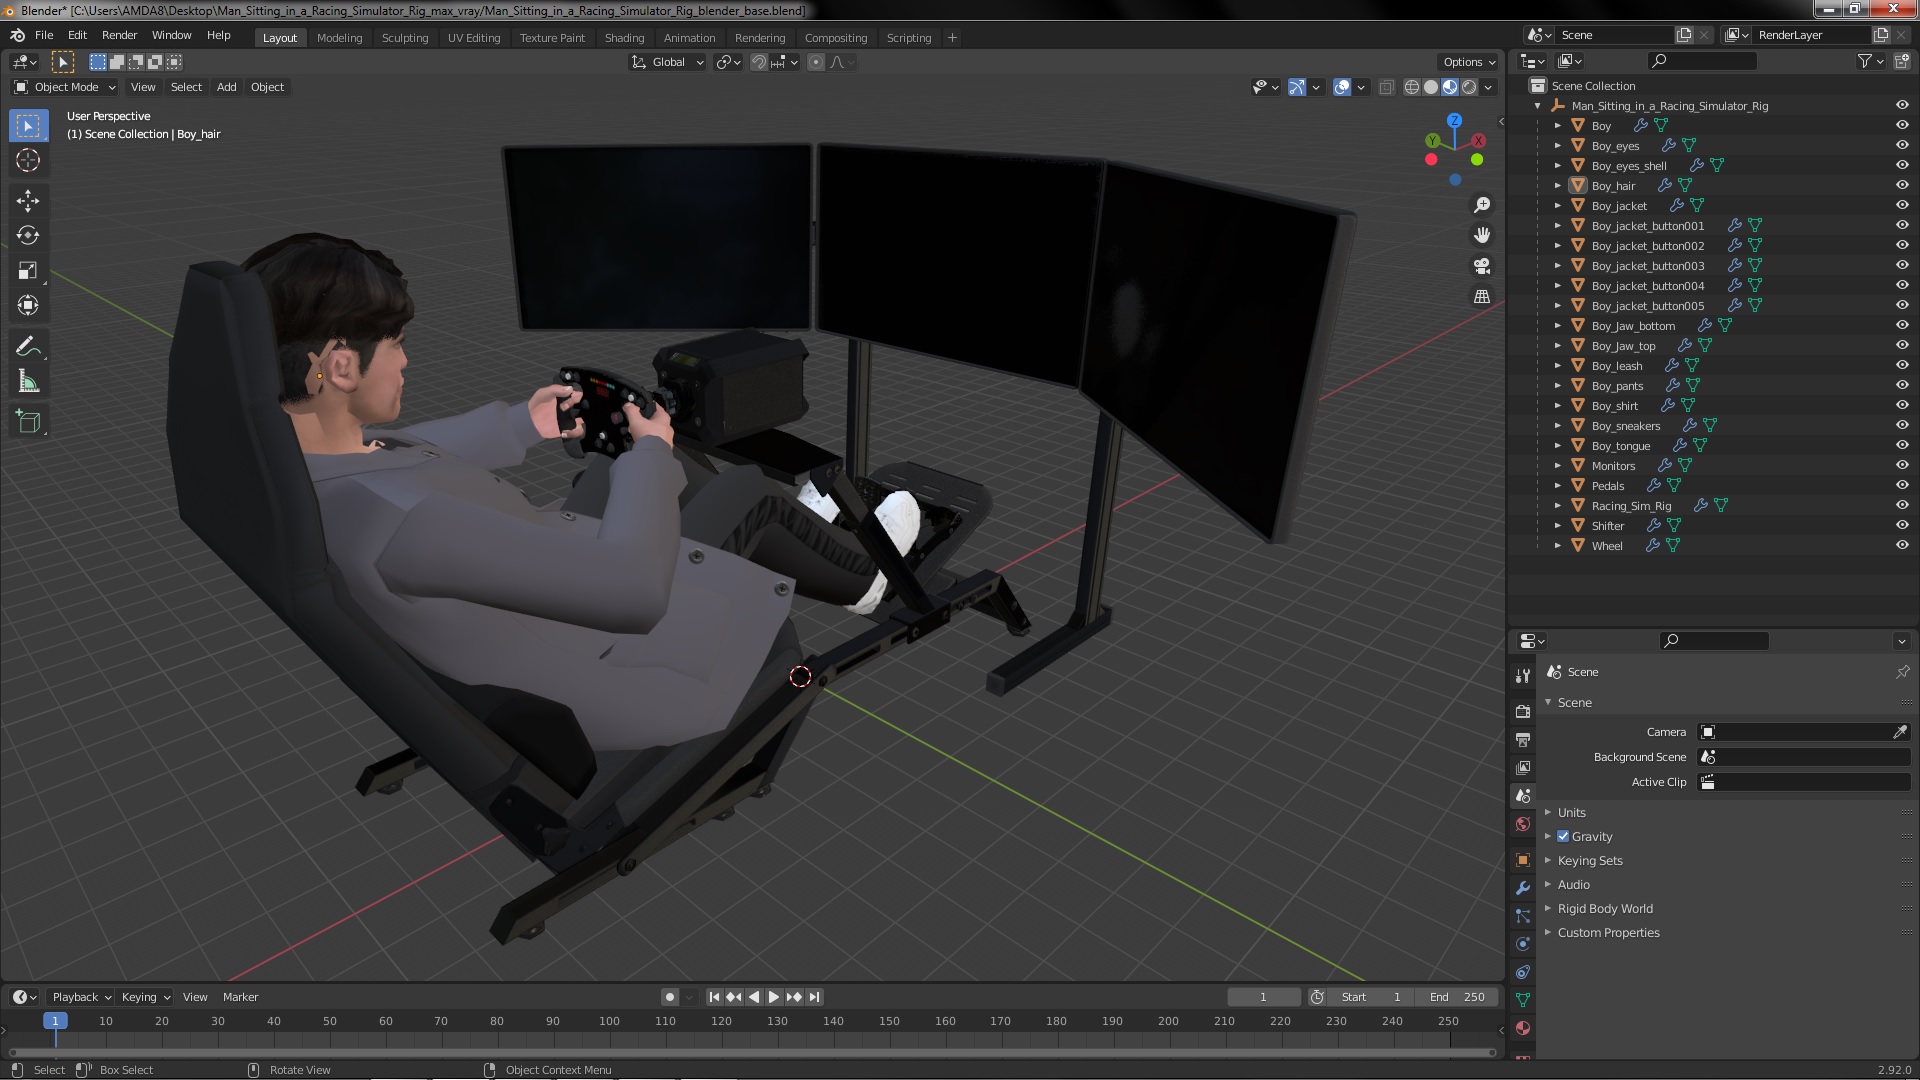1920x1080 pixels.
Task: Click the Options button in viewport header
Action: pos(1468,62)
